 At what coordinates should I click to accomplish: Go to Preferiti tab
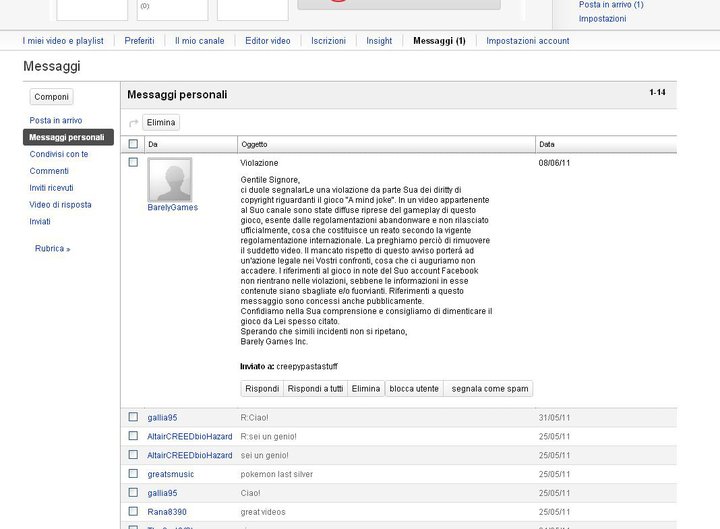click(140, 41)
